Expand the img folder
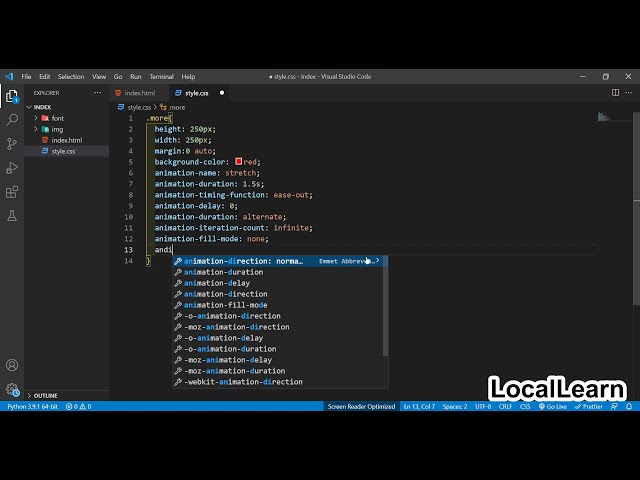 (67, 129)
